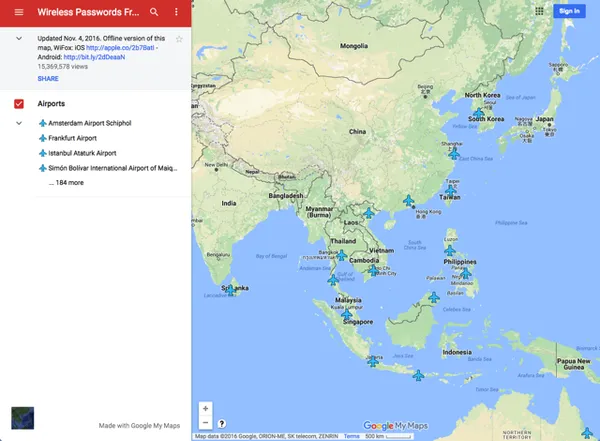Click the 500 km scale bar
Screen dimensions: 600x441
388,436
